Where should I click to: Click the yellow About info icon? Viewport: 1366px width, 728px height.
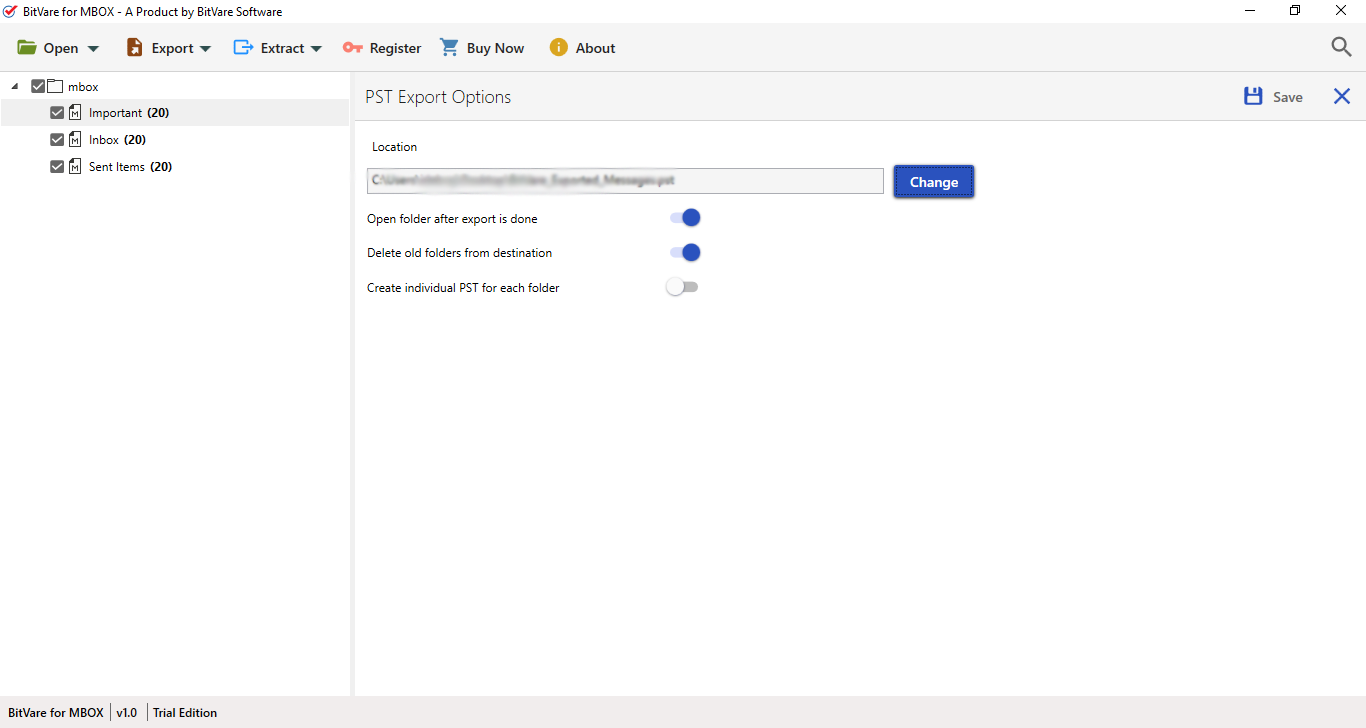[558, 47]
